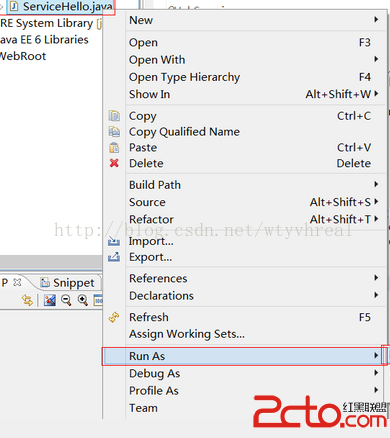The width and height of the screenshot is (390, 438).
Task: Expand the Debug As submenu arrow
Action: pos(376,373)
